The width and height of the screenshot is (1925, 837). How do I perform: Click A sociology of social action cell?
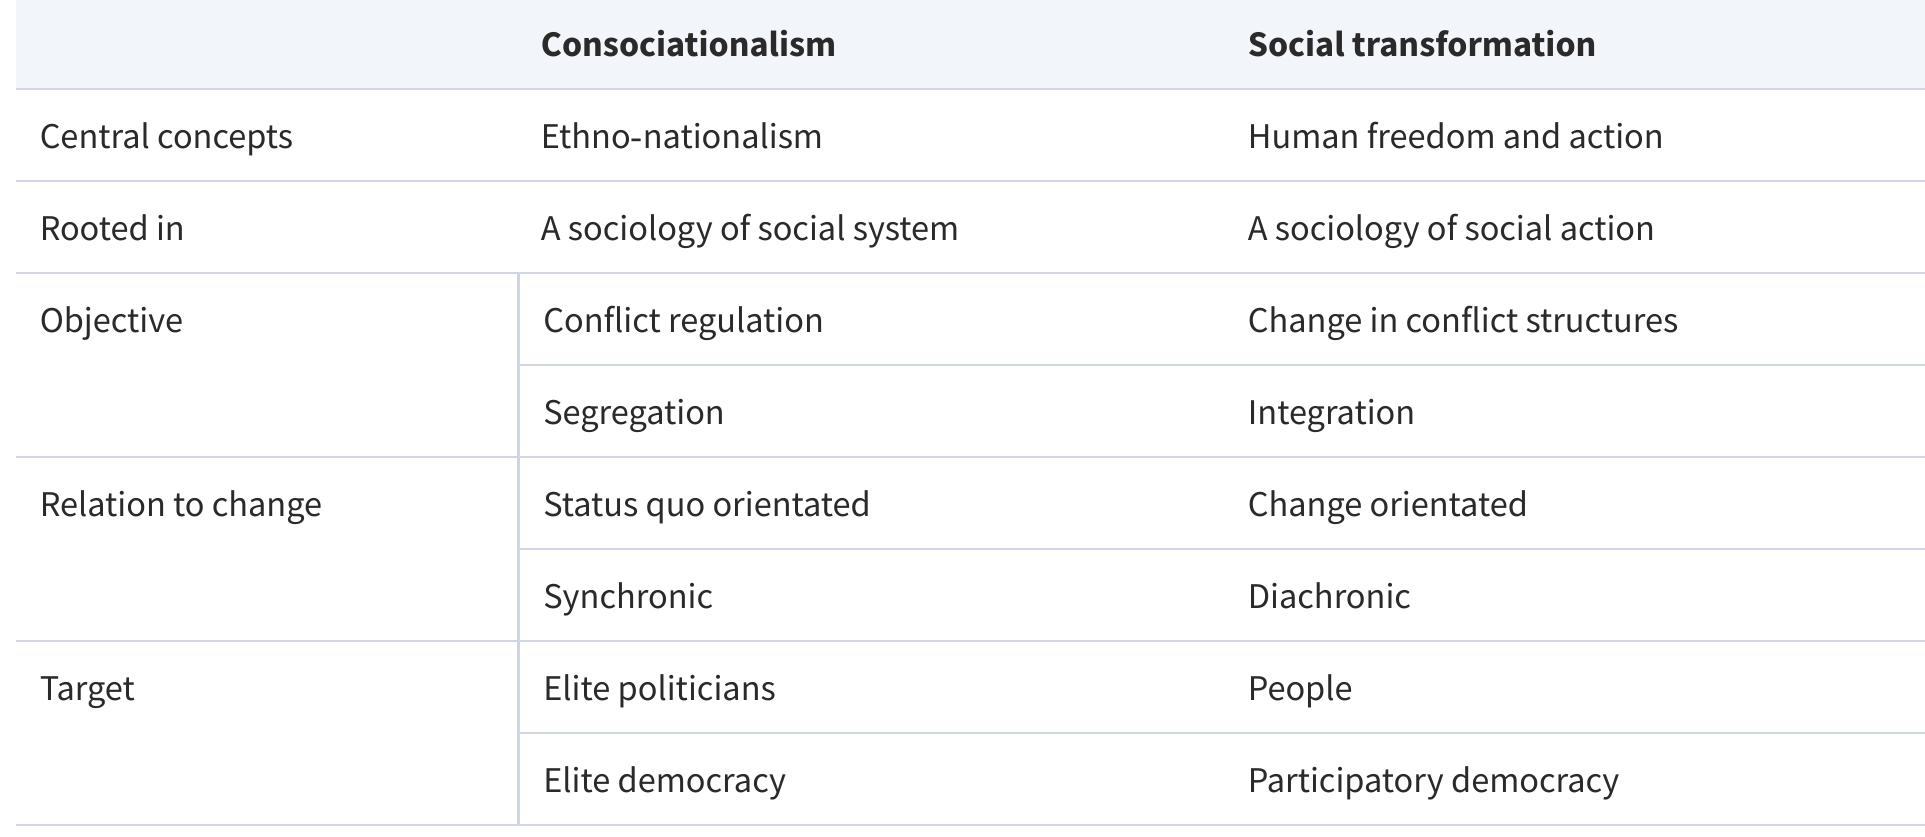click(1450, 228)
